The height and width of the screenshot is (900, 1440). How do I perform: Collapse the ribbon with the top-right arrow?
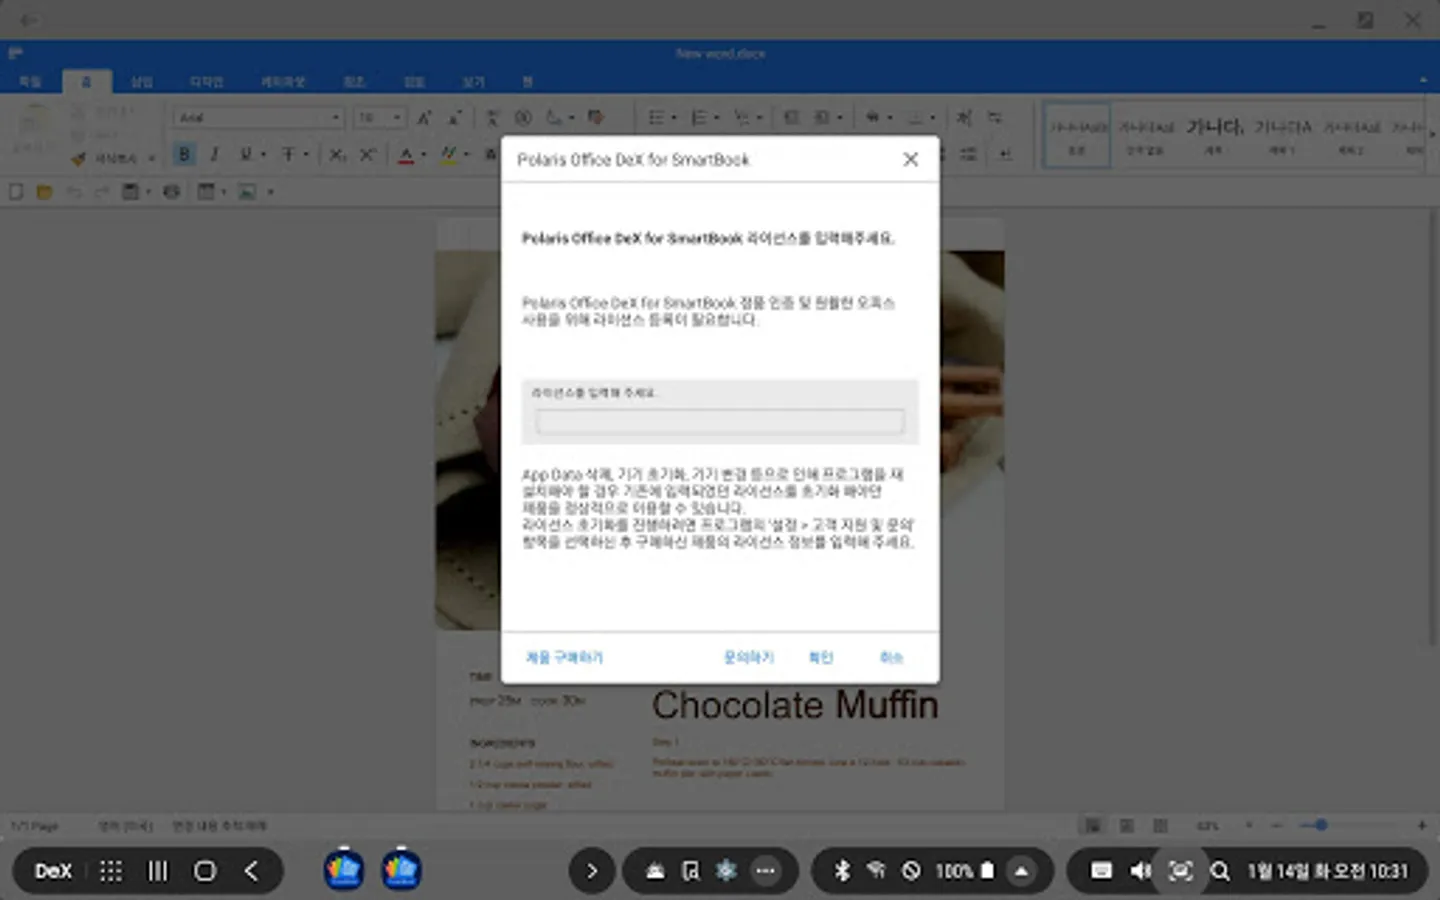click(x=1423, y=81)
